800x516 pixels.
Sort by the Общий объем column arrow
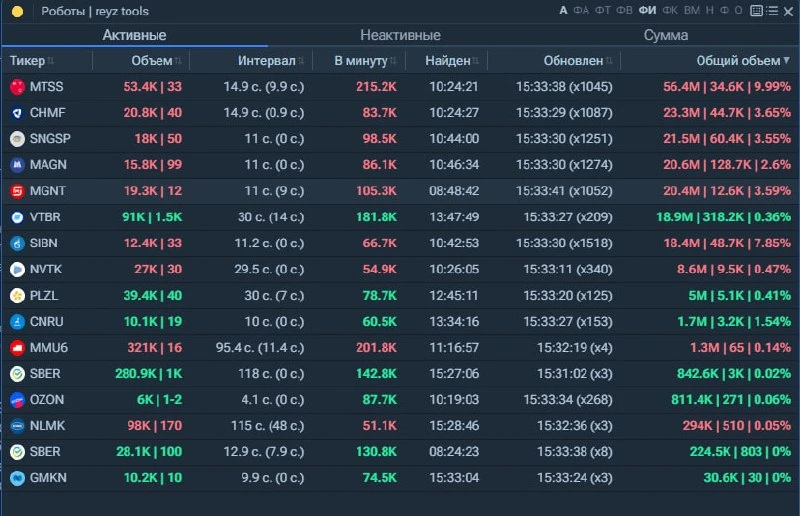[x=786, y=60]
